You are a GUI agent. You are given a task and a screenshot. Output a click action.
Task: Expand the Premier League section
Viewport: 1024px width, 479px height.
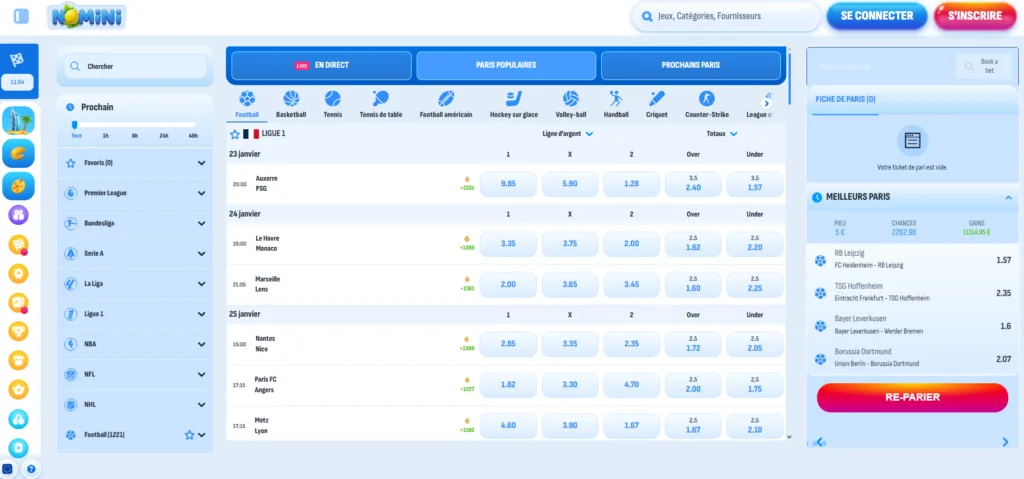click(201, 193)
